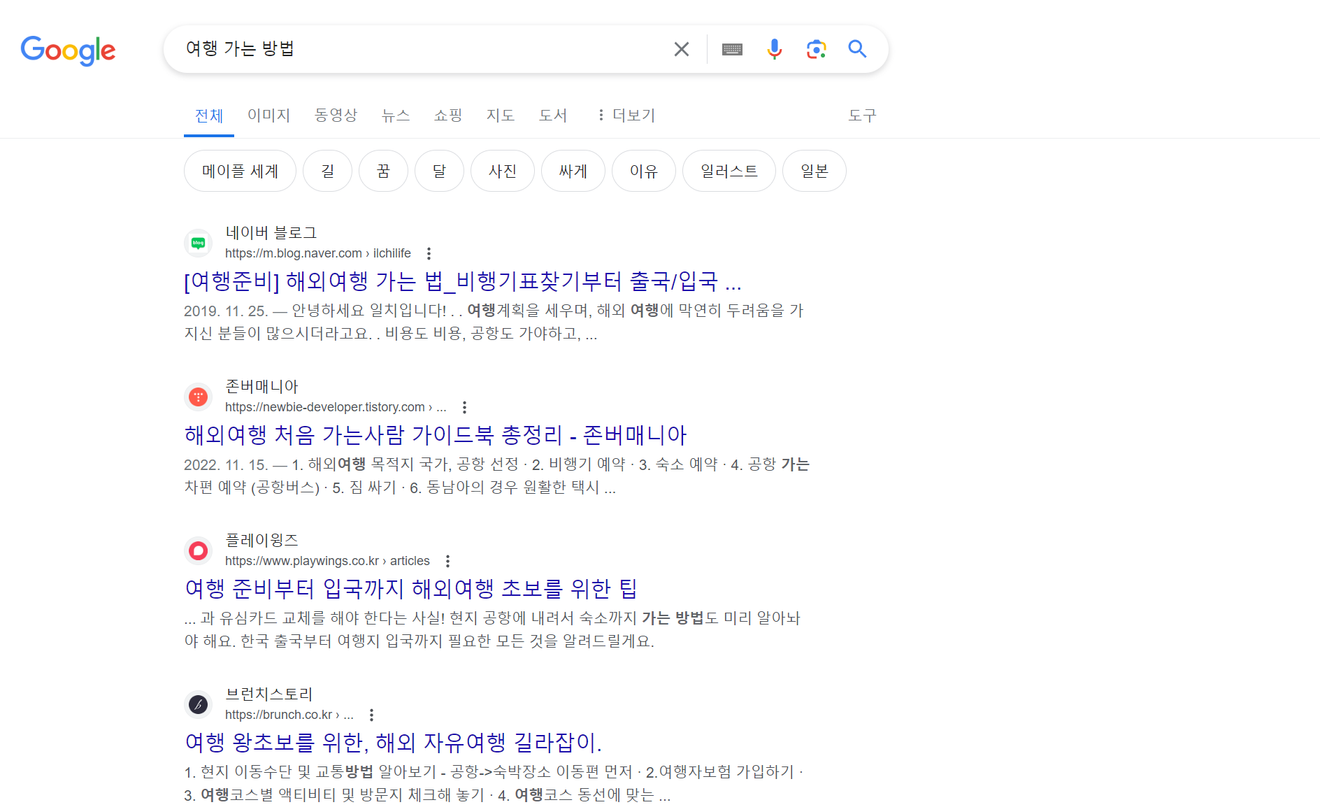Image resolution: width=1320 pixels, height=810 pixels.
Task: Open 여행 준비부터 입국까지 해외여행 초보 result
Action: (x=411, y=589)
